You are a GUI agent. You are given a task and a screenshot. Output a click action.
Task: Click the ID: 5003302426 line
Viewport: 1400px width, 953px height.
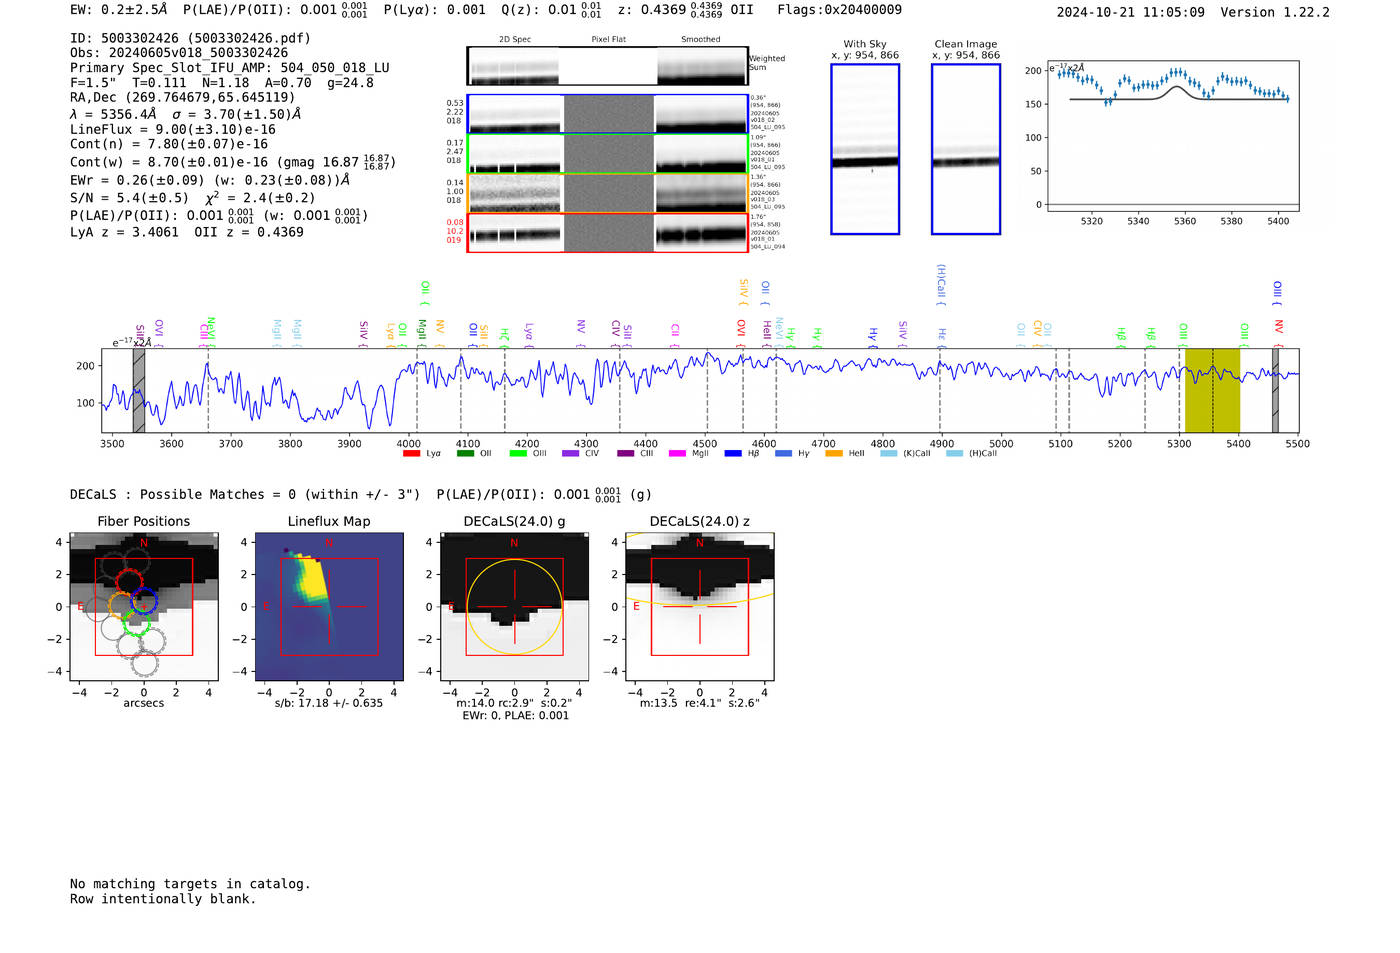pos(190,38)
